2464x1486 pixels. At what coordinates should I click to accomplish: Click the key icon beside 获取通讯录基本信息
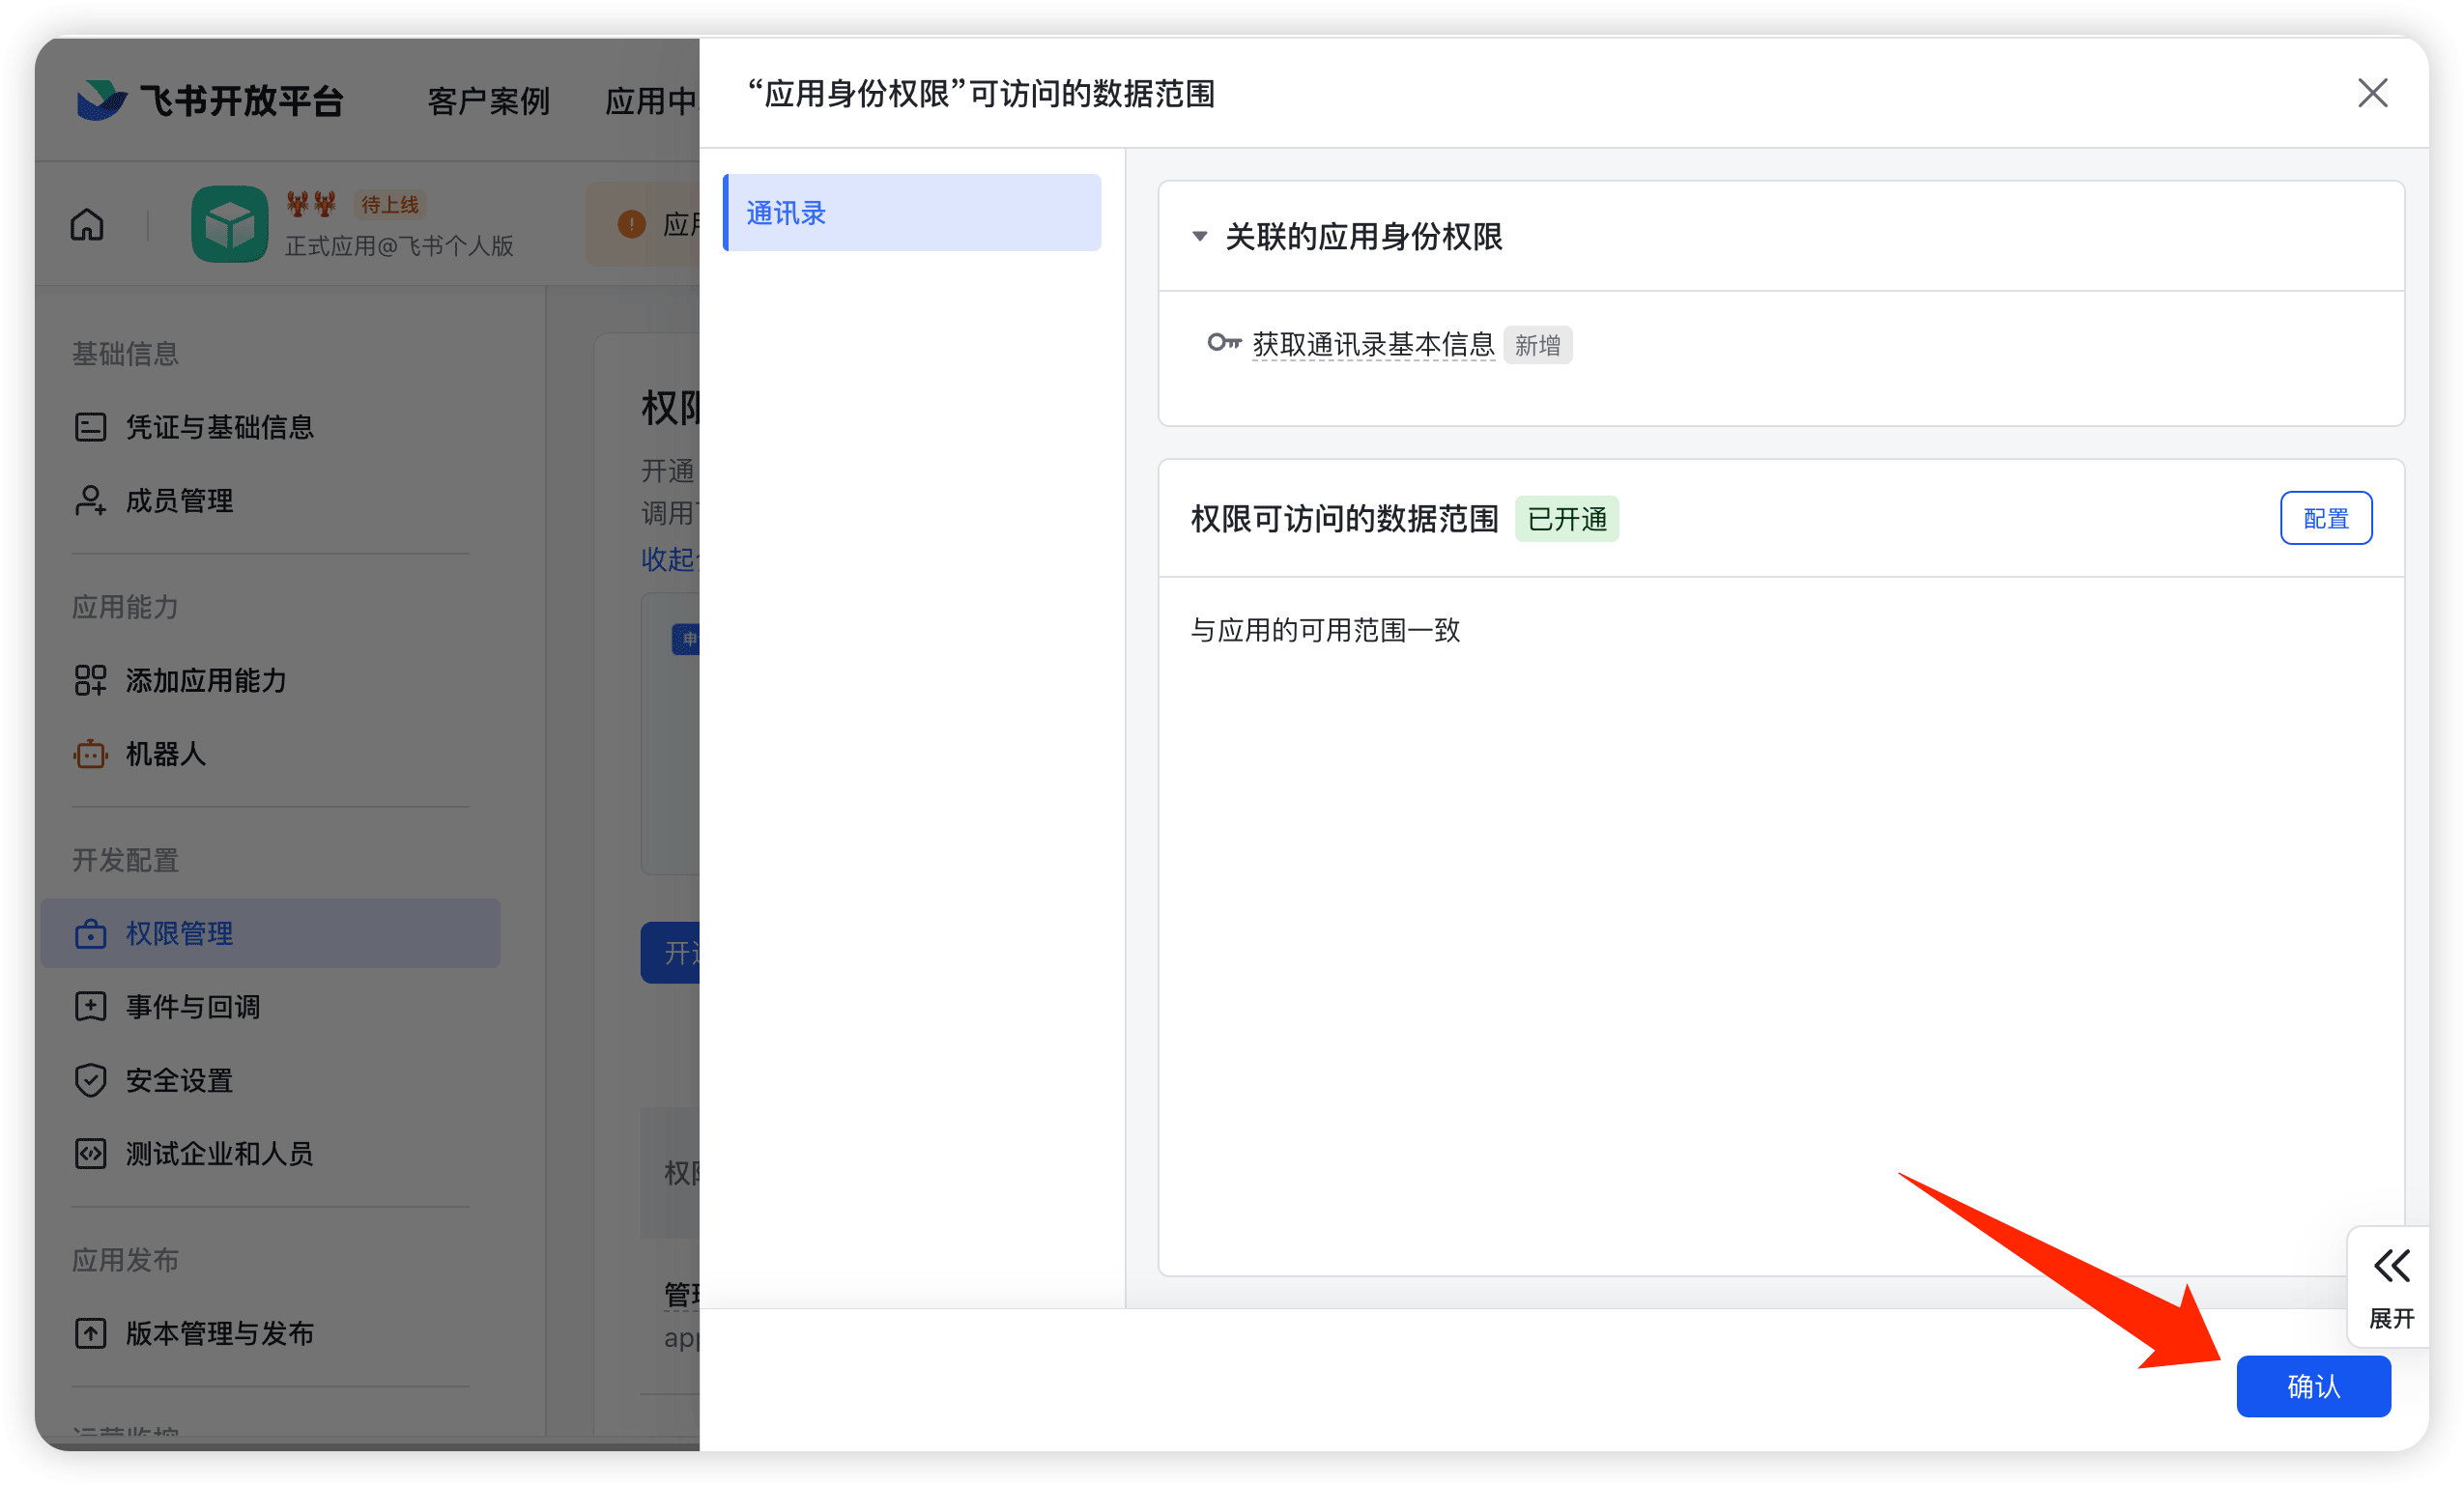pos(1223,344)
